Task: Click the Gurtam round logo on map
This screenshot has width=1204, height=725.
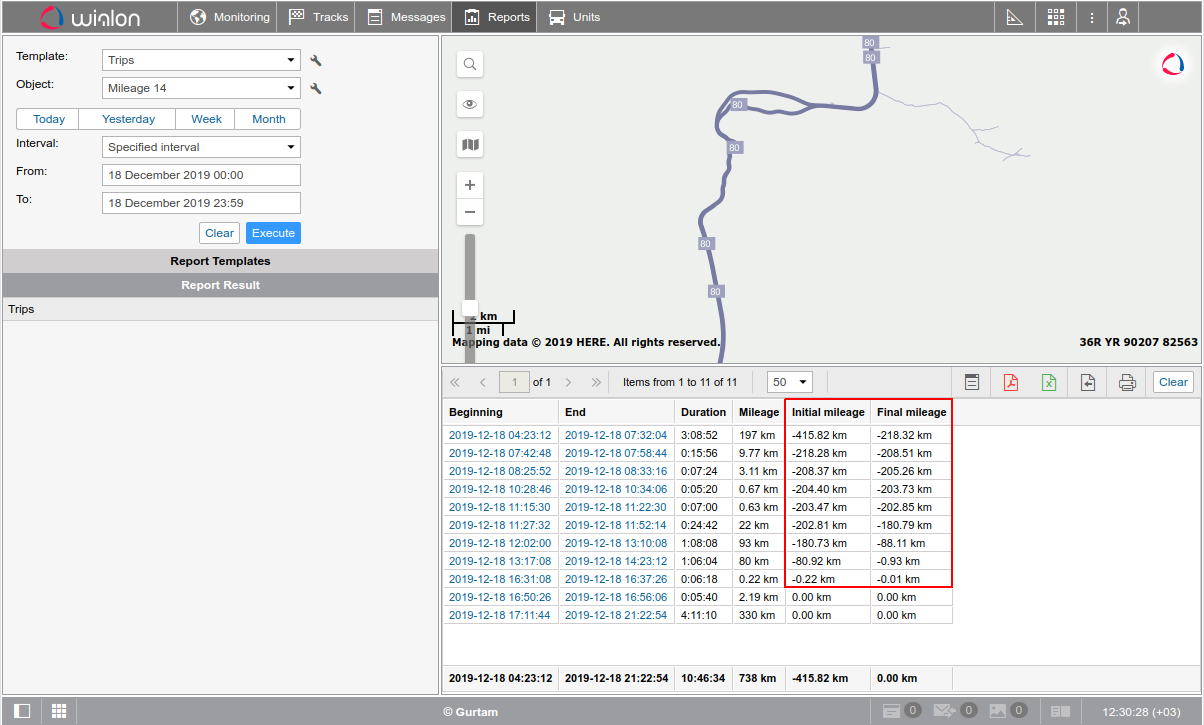Action: click(1172, 65)
